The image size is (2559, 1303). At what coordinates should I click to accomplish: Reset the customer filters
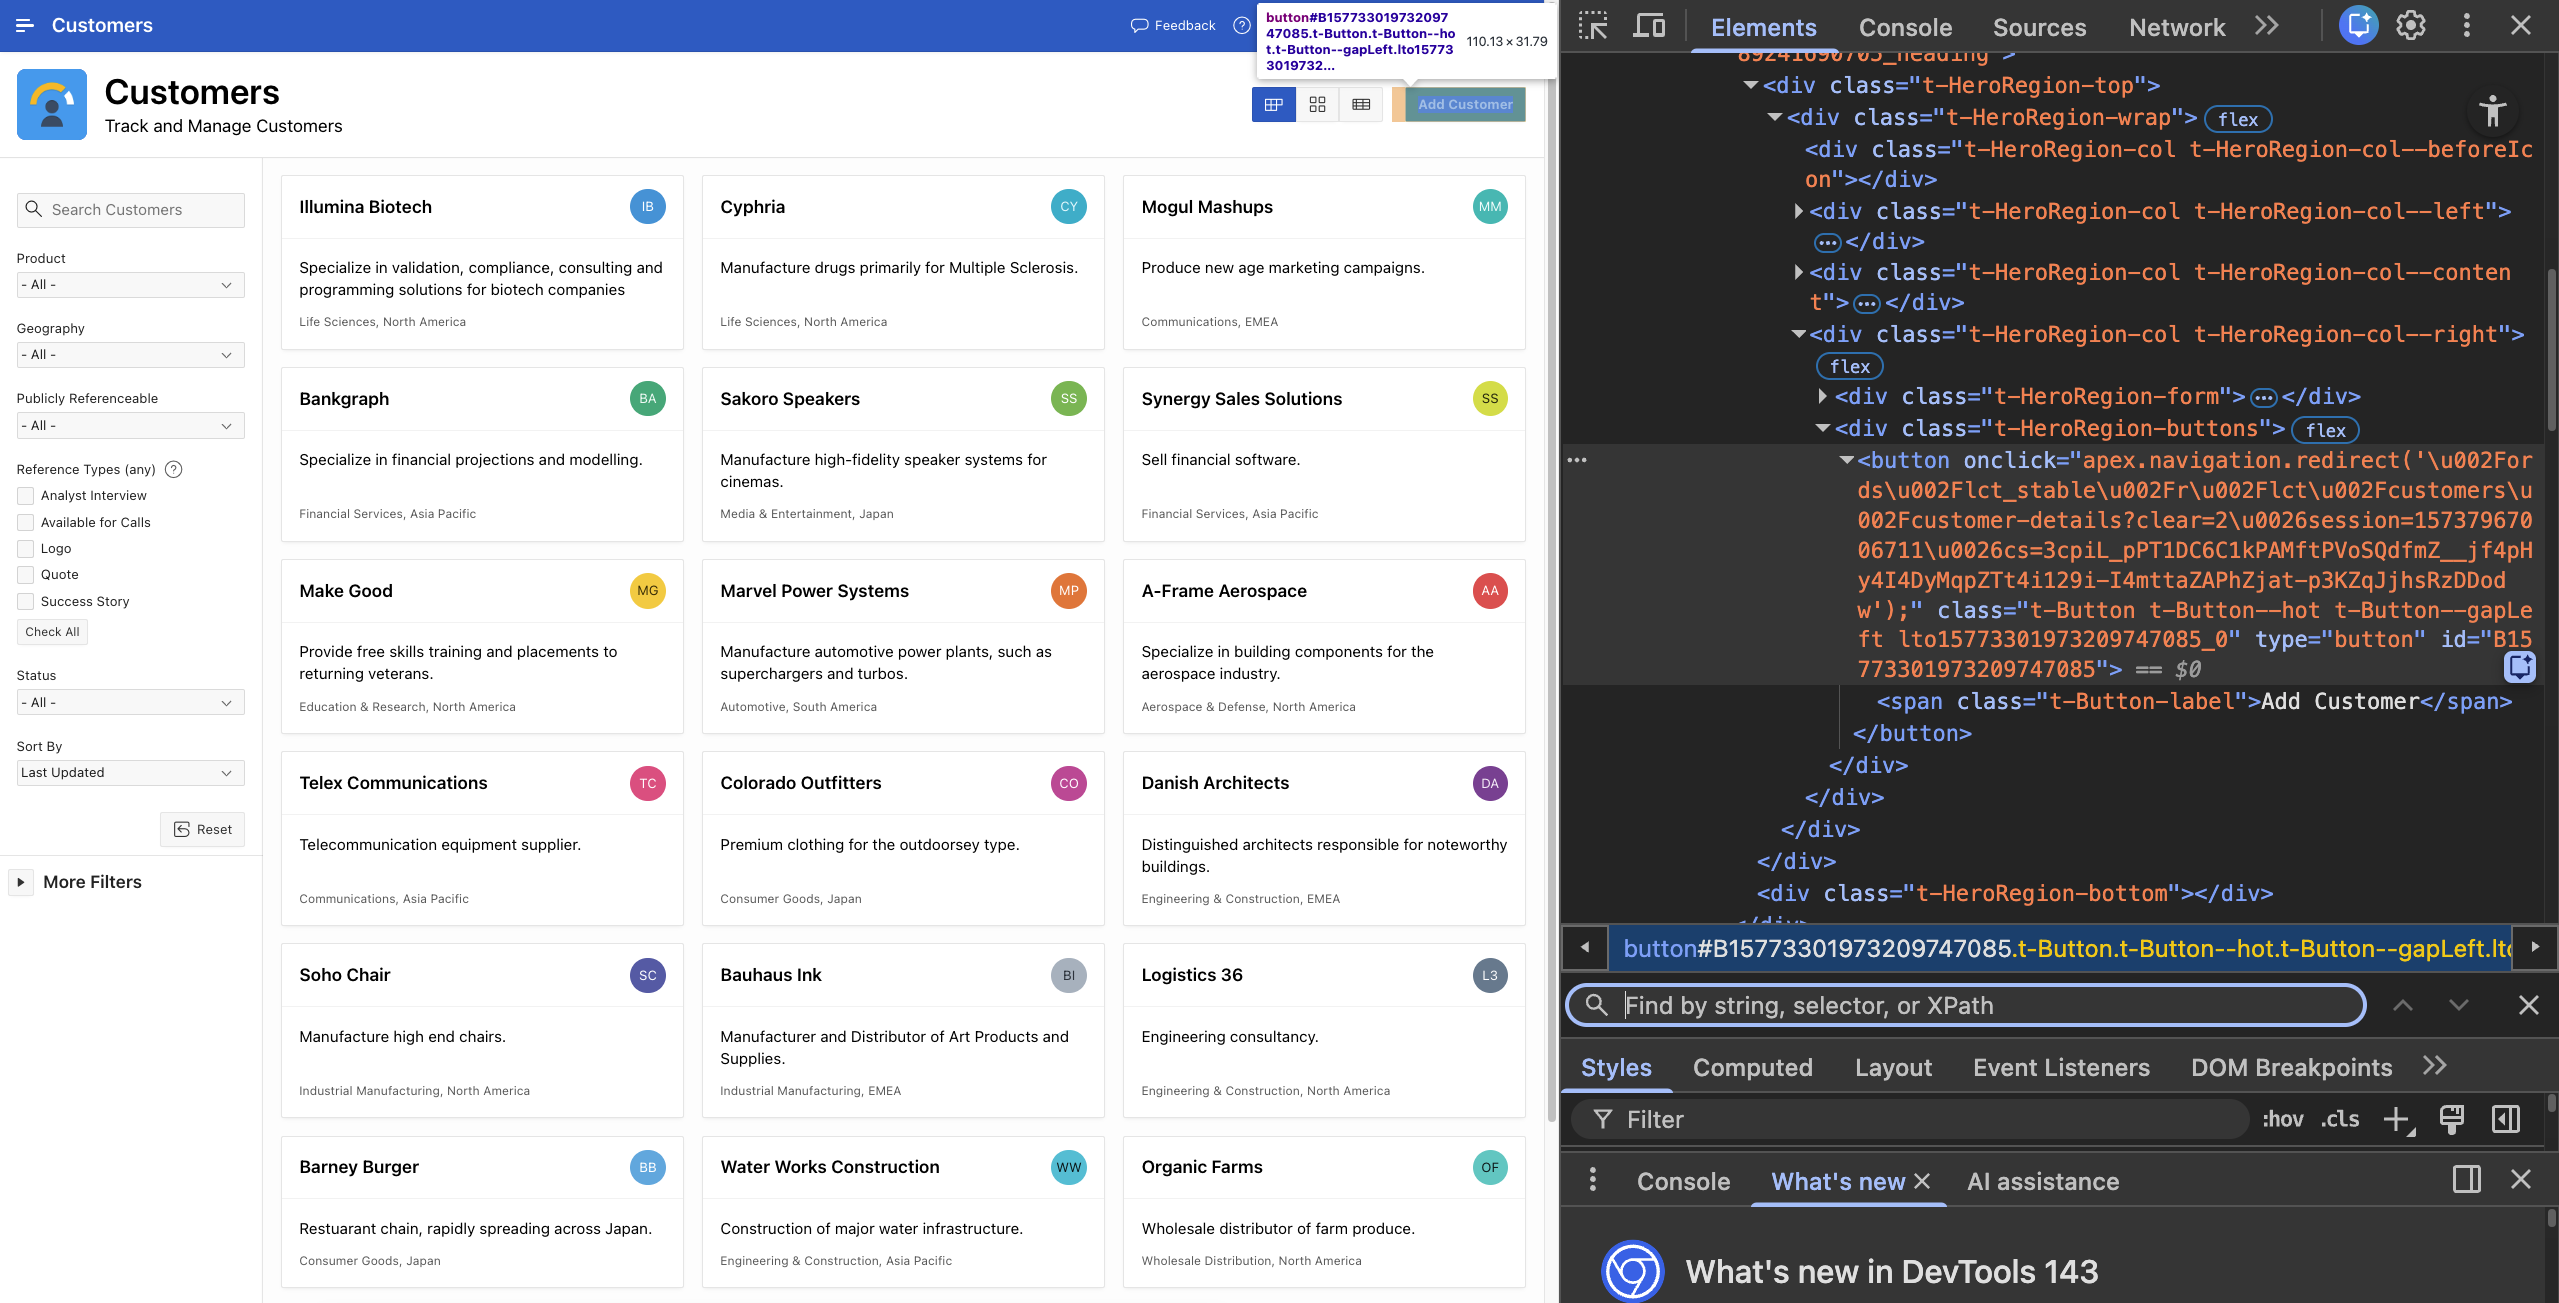click(202, 829)
